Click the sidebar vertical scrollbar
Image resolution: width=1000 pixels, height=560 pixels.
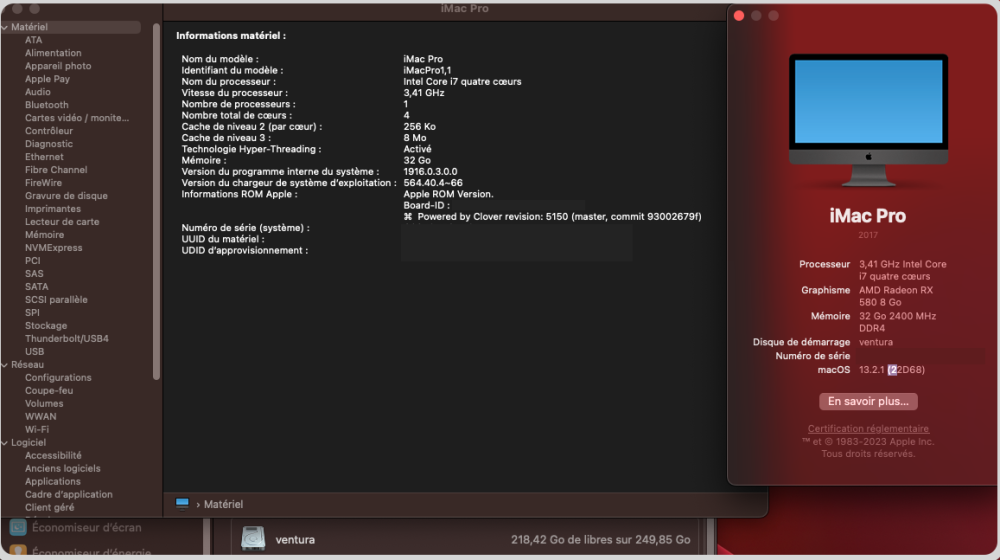point(156,202)
